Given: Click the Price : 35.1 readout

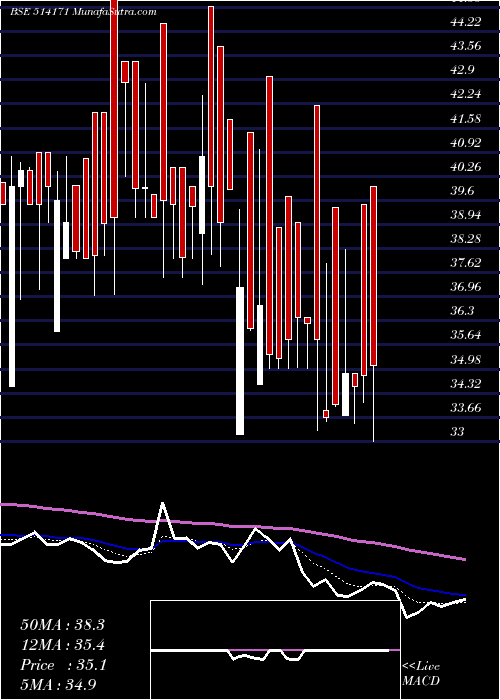Looking at the screenshot, I should [x=63, y=665].
